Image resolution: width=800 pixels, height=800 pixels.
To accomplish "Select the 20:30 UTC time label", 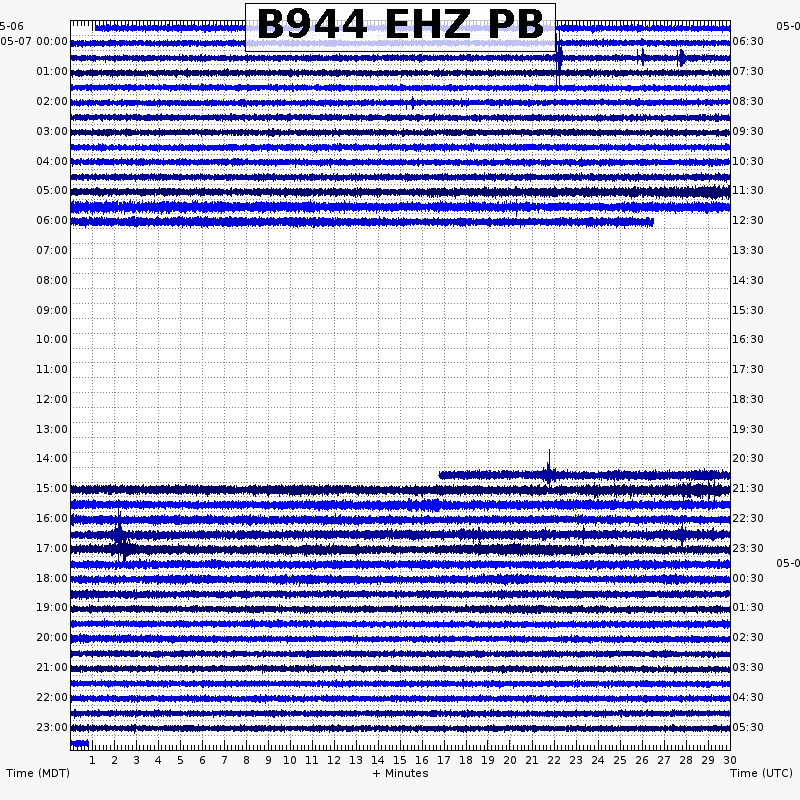I will tap(748, 458).
